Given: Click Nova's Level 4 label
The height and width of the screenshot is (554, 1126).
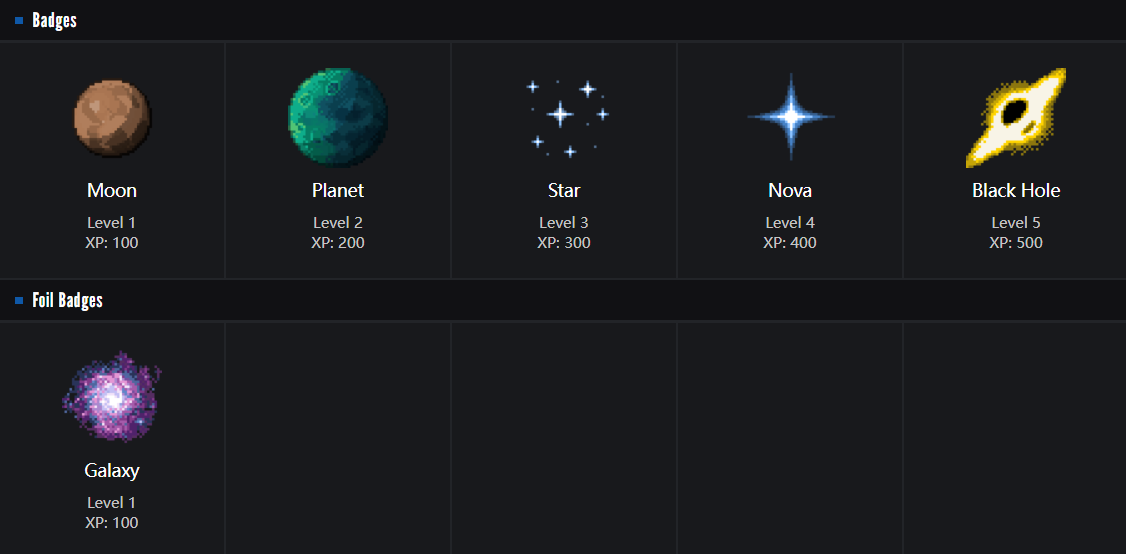Looking at the screenshot, I should 790,222.
